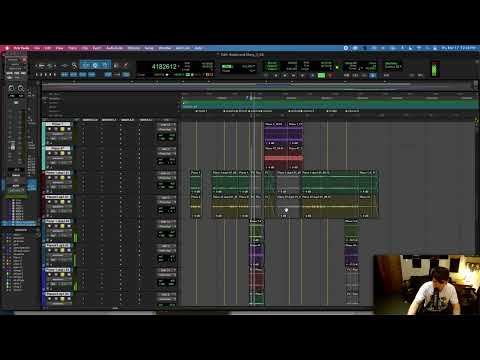Viewport: 480px width, 360px height.
Task: Open the View menu
Action: coord(59,48)
